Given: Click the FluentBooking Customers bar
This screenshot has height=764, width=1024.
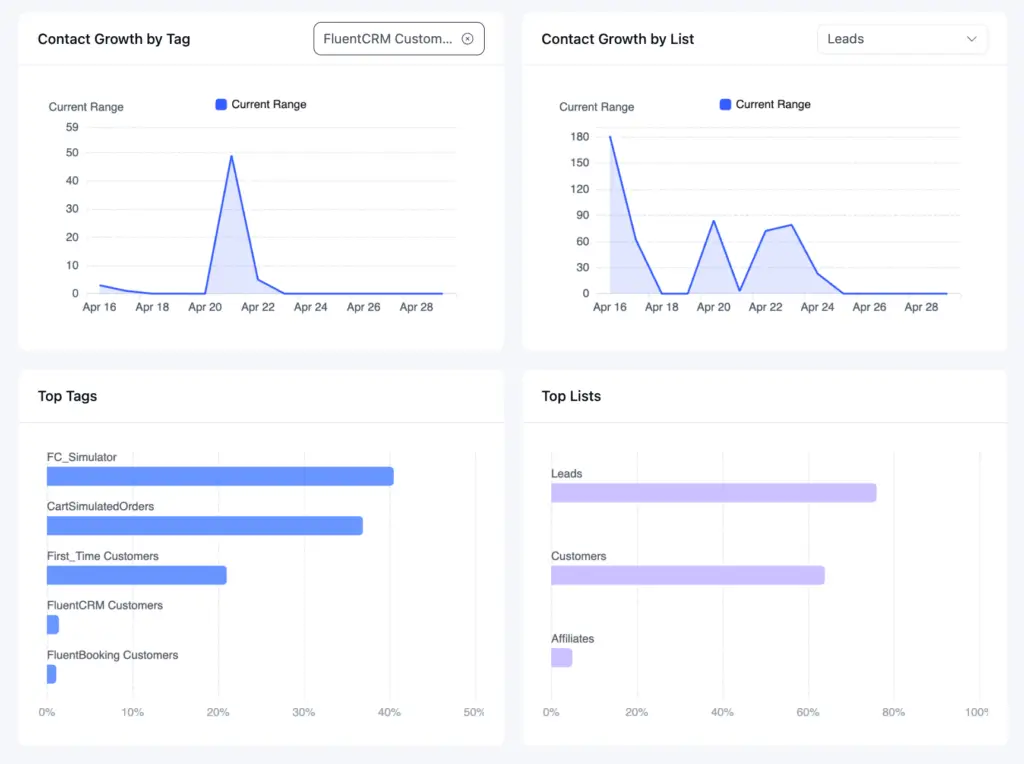Looking at the screenshot, I should (x=52, y=674).
